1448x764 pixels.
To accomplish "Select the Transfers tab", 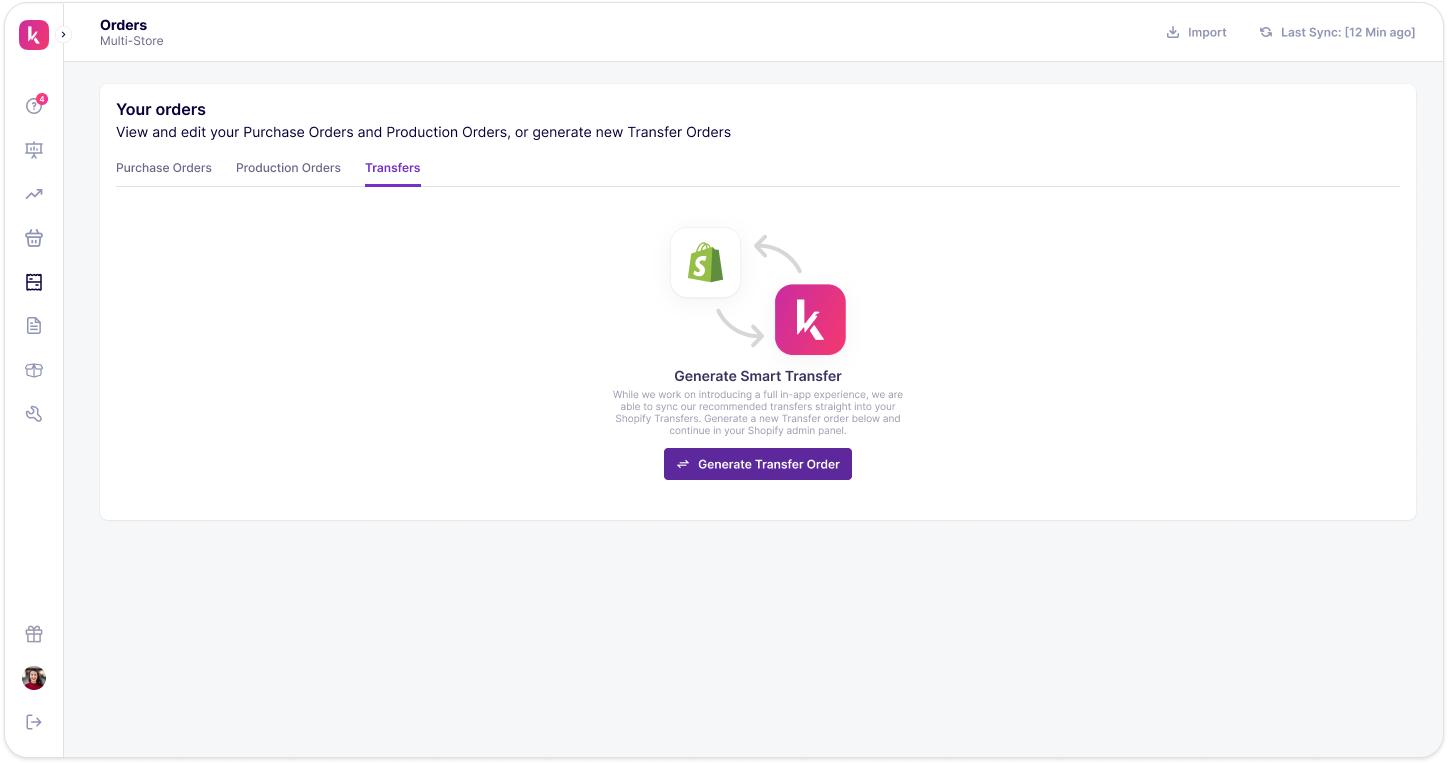I will 393,168.
